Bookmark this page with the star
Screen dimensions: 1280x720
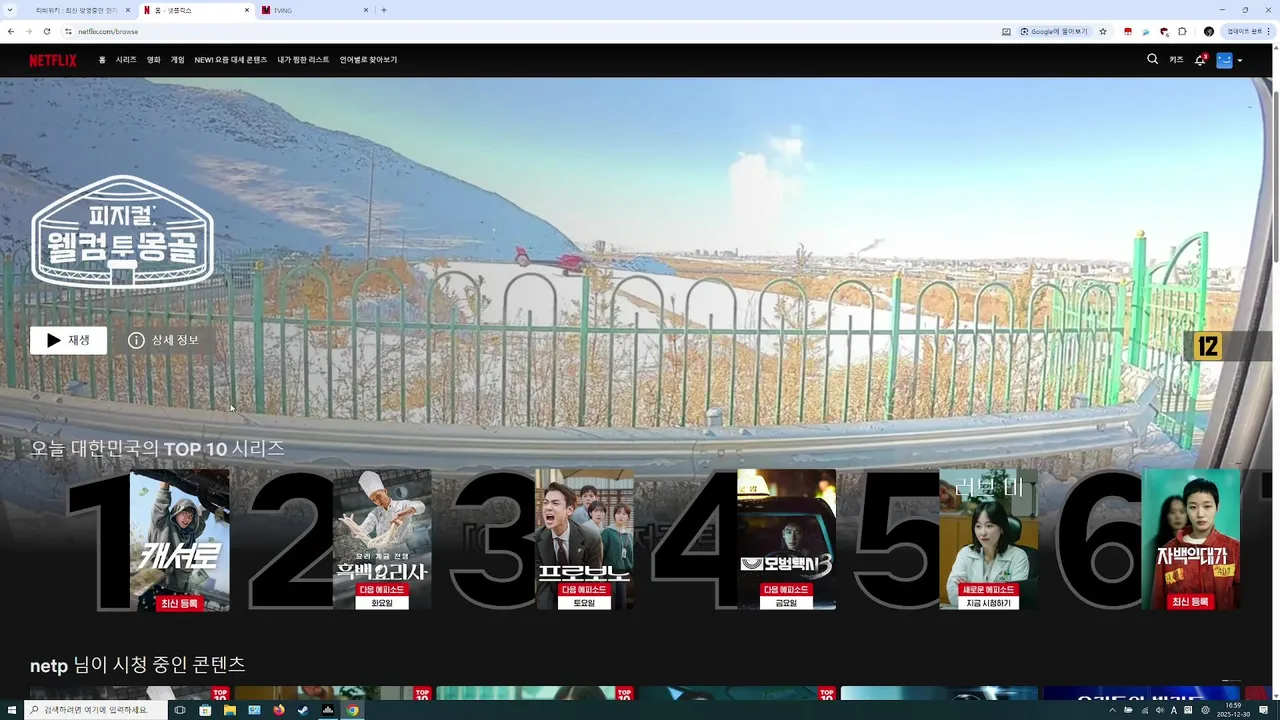1103,31
